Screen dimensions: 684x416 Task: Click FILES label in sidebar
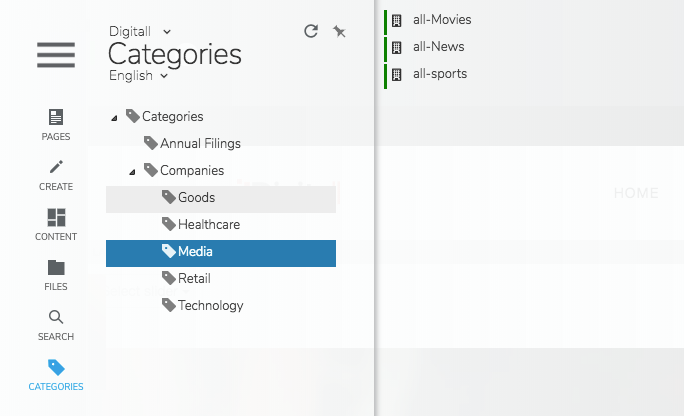point(56,286)
